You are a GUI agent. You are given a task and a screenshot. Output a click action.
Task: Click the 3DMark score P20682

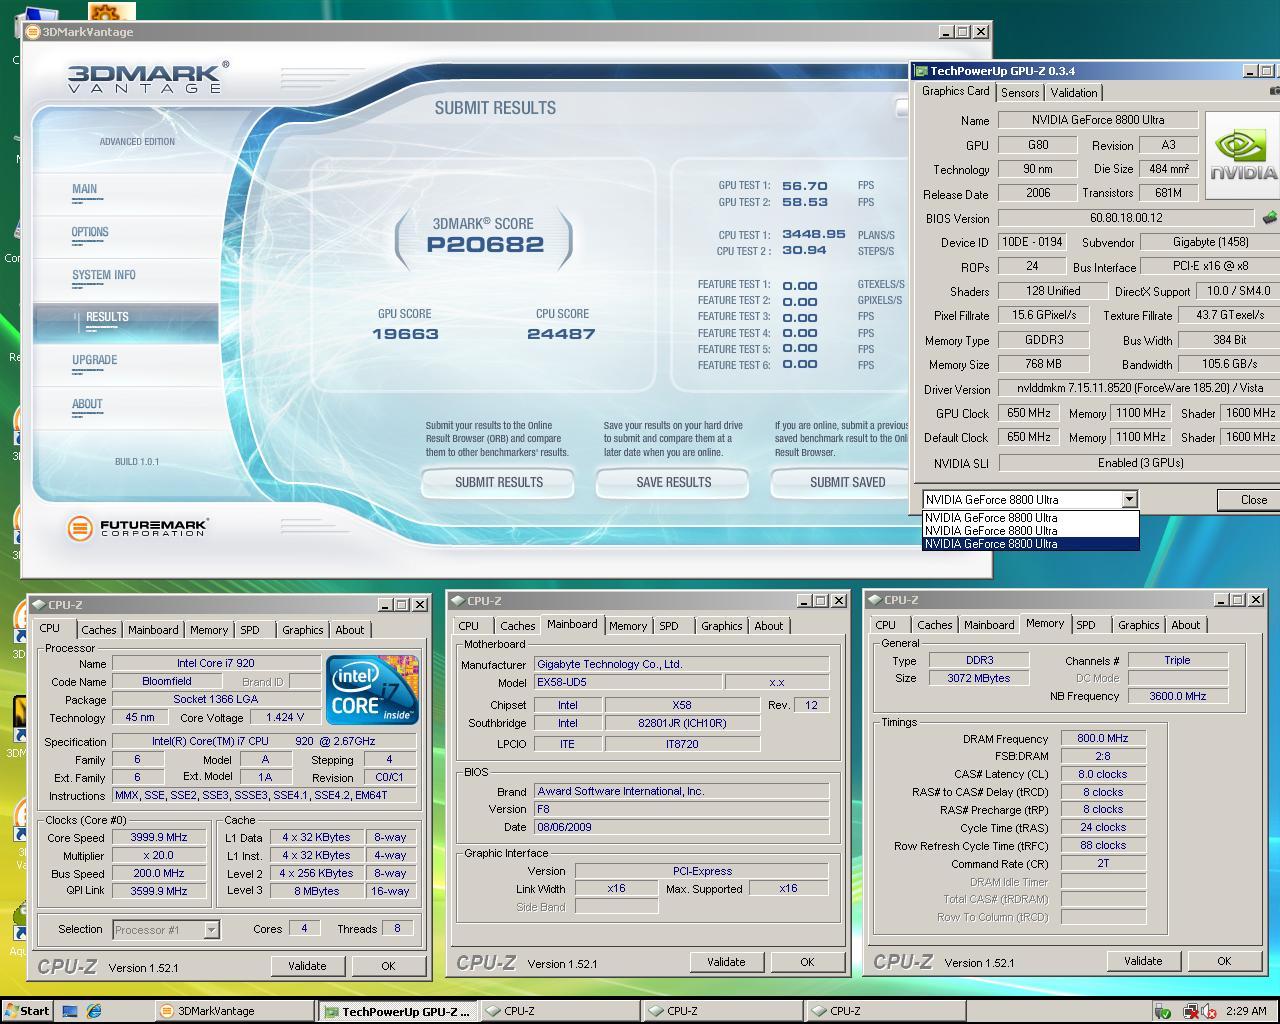point(485,245)
